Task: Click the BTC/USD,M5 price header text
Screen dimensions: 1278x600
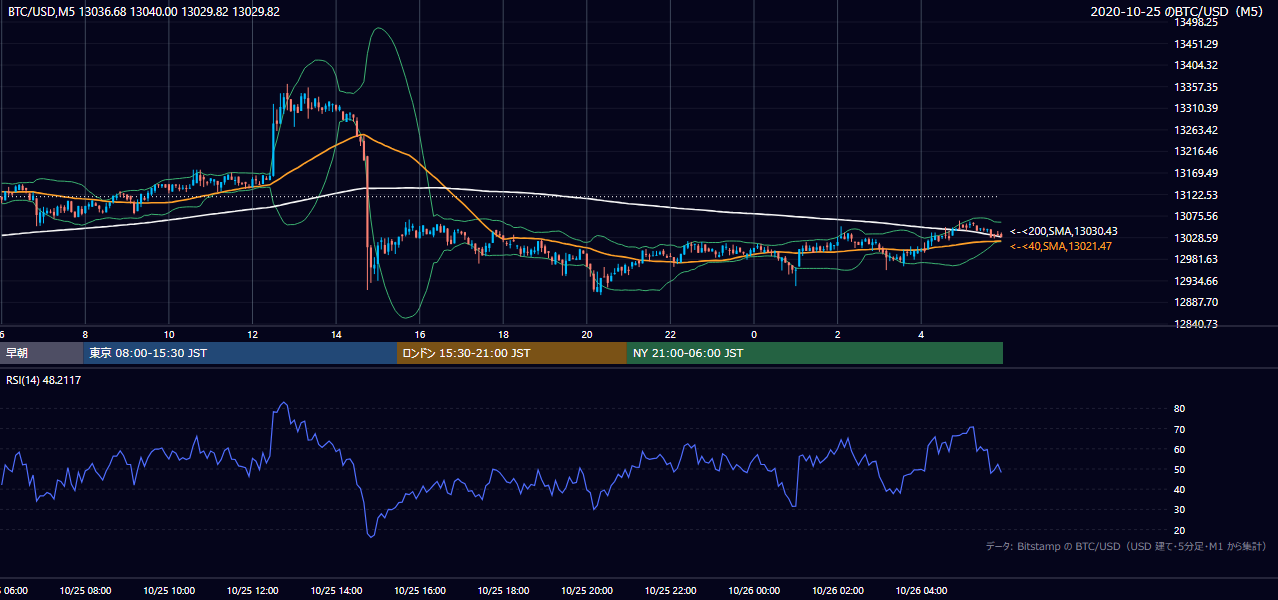Action: 144,12
